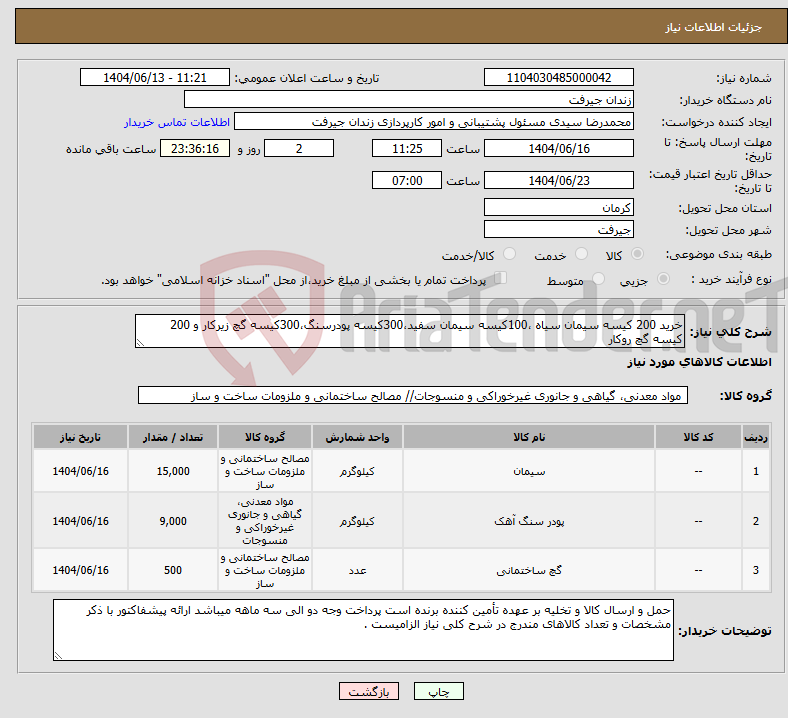788x718 pixels.
Task: Click the پودر سنگ آهک item name cell
Action: [x=529, y=521]
